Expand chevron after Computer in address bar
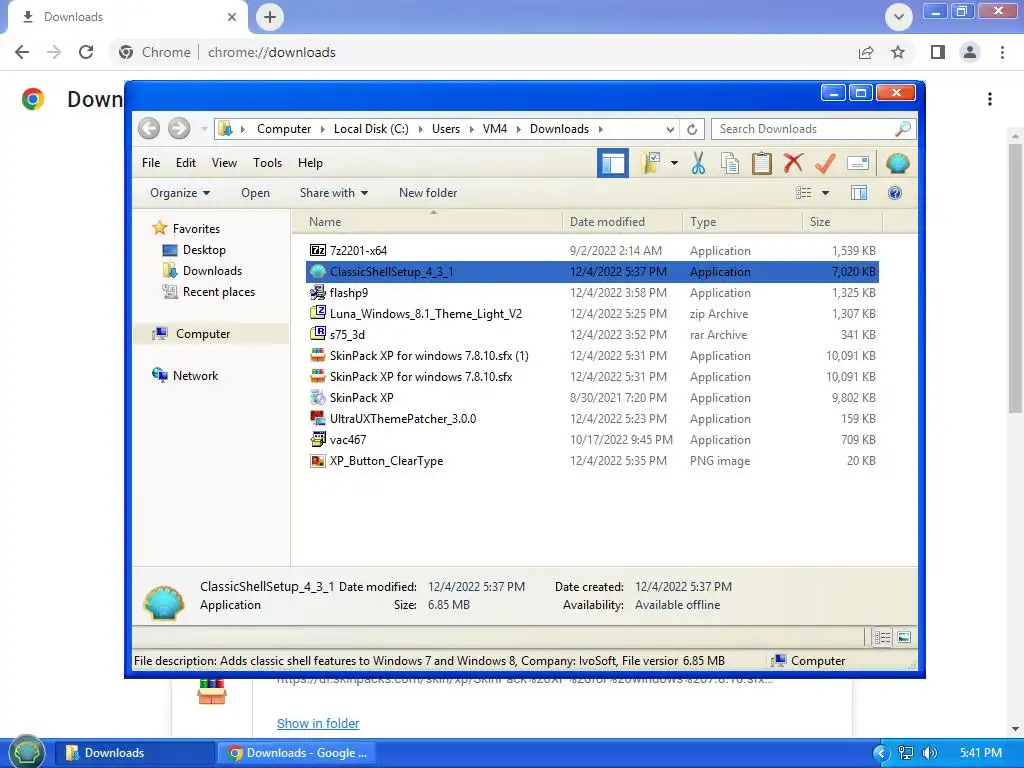This screenshot has width=1024, height=768. 323,129
